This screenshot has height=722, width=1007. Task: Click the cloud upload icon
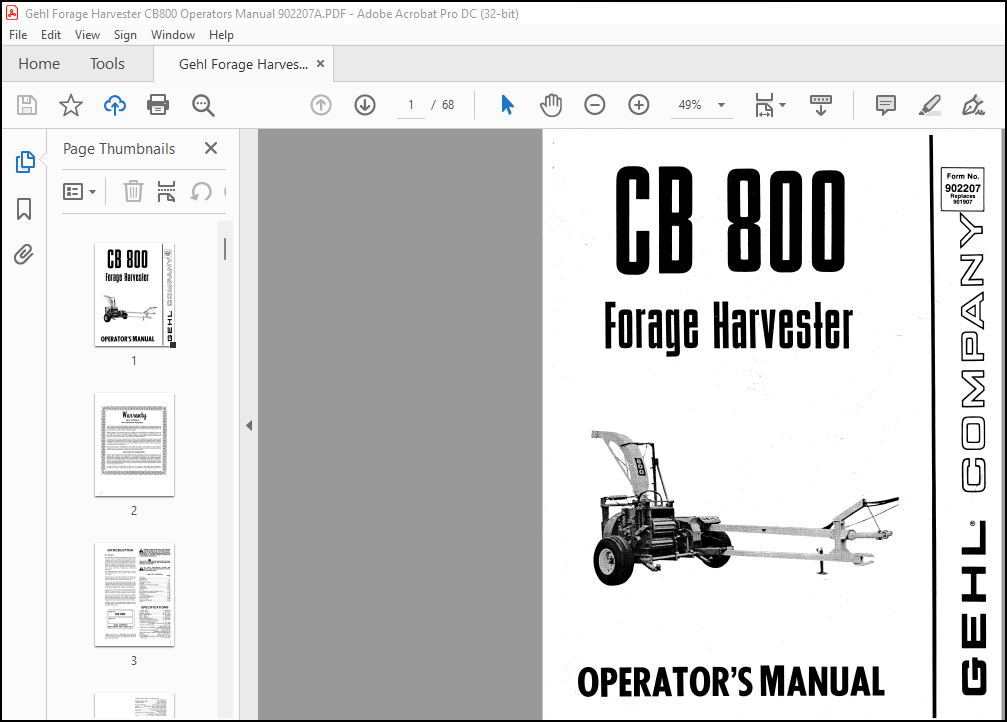pyautogui.click(x=115, y=105)
